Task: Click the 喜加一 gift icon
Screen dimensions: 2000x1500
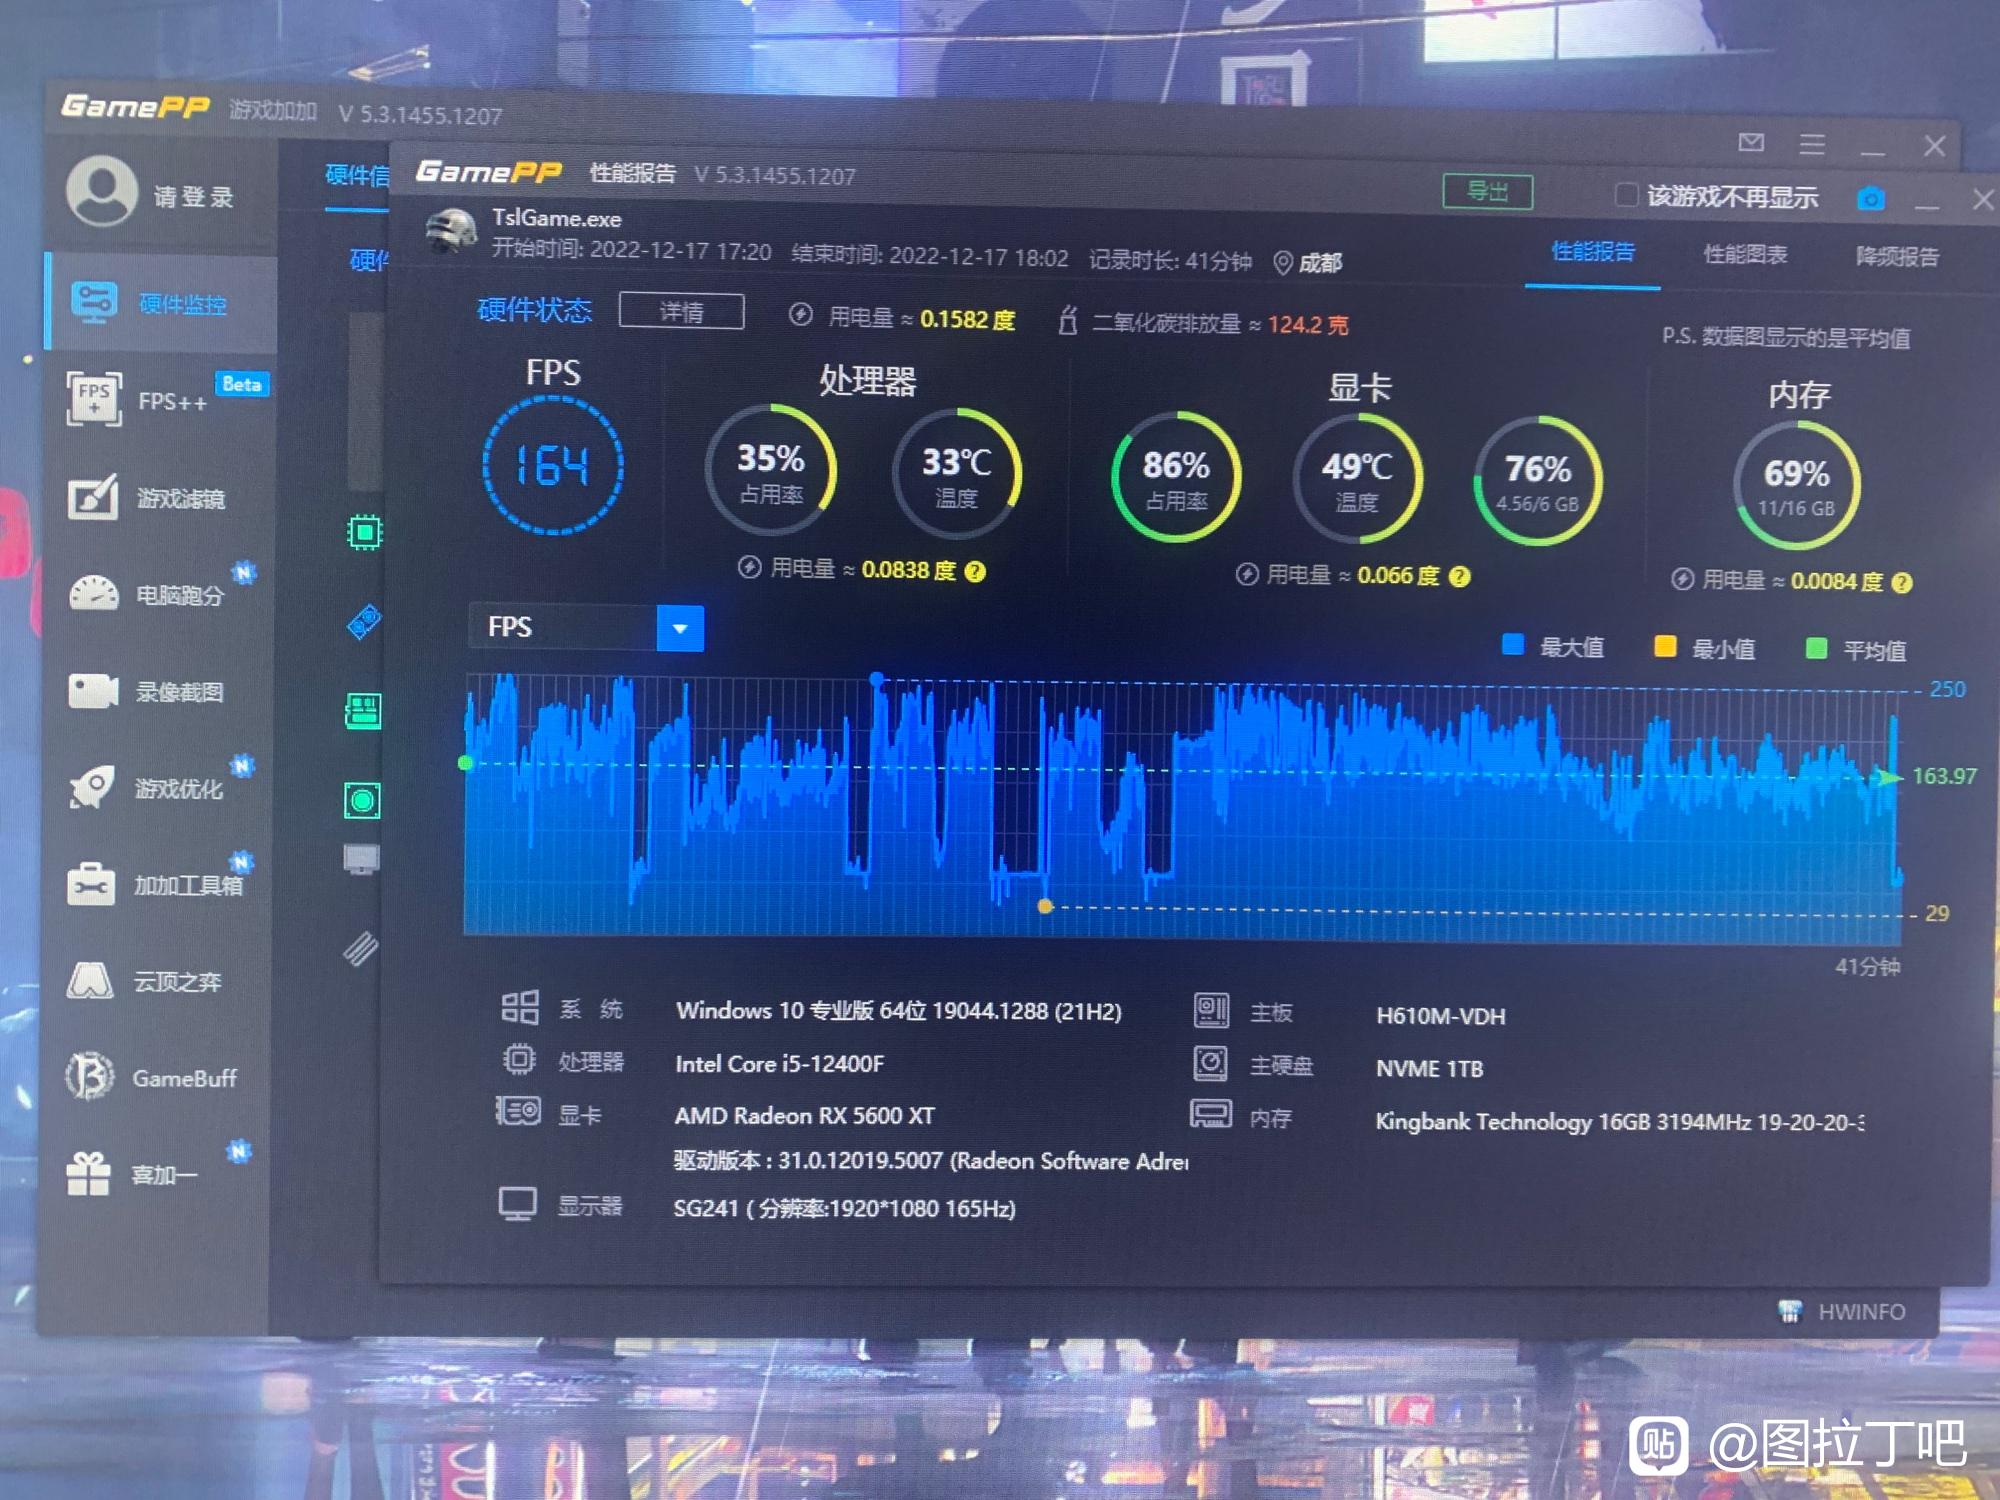Action: tap(89, 1173)
